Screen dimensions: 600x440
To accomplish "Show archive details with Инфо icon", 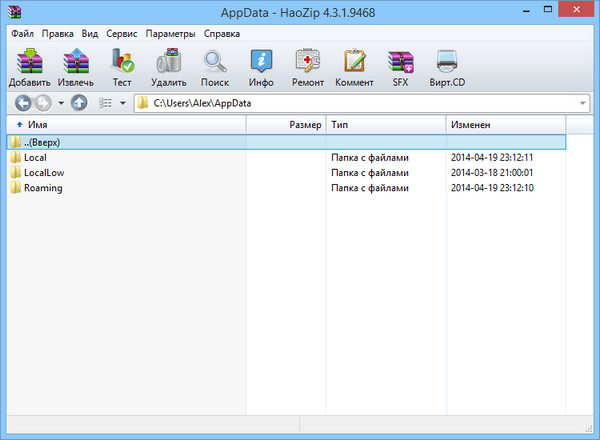I will pyautogui.click(x=261, y=67).
